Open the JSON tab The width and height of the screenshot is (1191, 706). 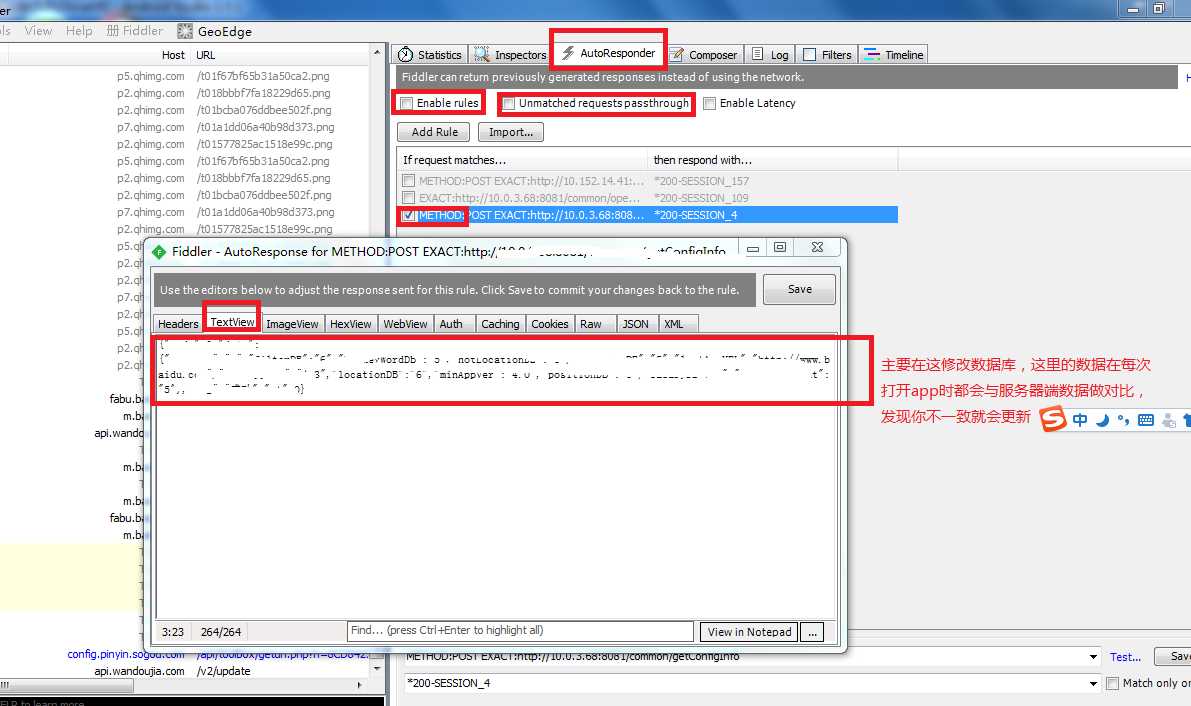(636, 324)
